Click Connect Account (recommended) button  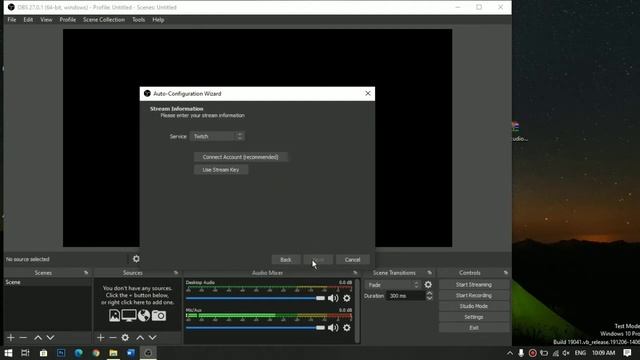coord(240,157)
